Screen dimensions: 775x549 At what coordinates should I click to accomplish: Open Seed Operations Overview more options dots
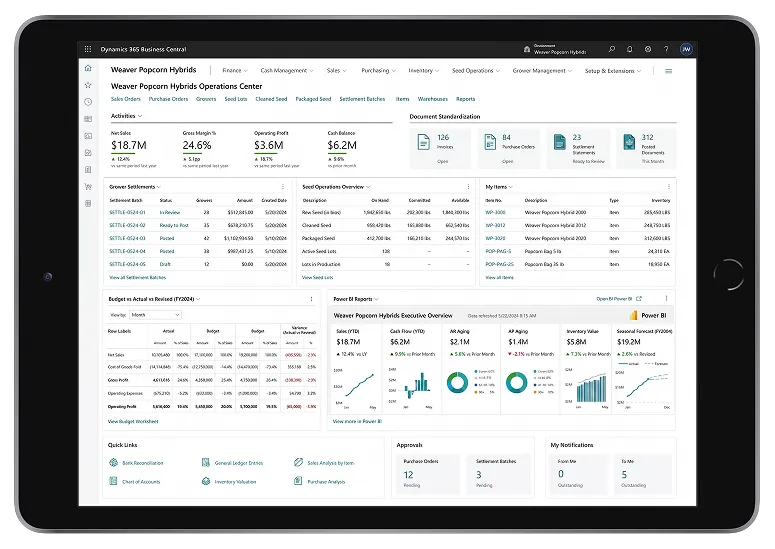coord(468,187)
